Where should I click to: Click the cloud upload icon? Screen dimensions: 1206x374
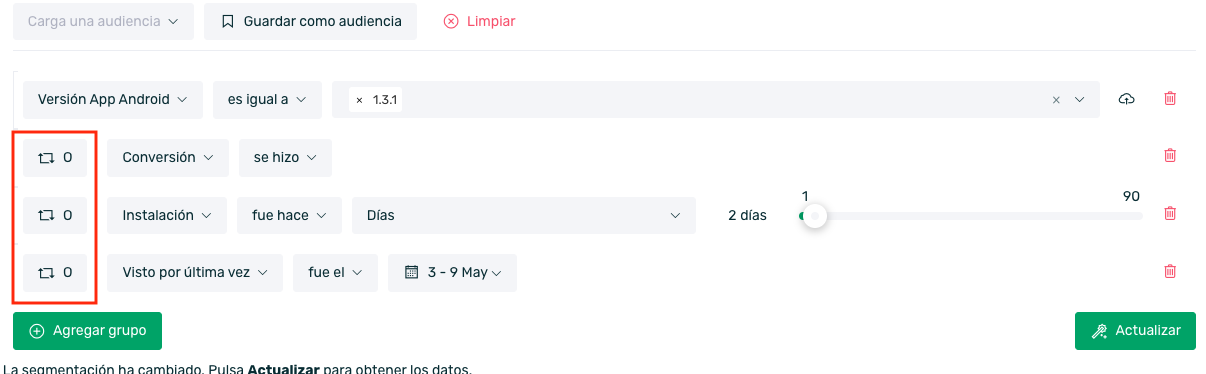click(x=1127, y=99)
